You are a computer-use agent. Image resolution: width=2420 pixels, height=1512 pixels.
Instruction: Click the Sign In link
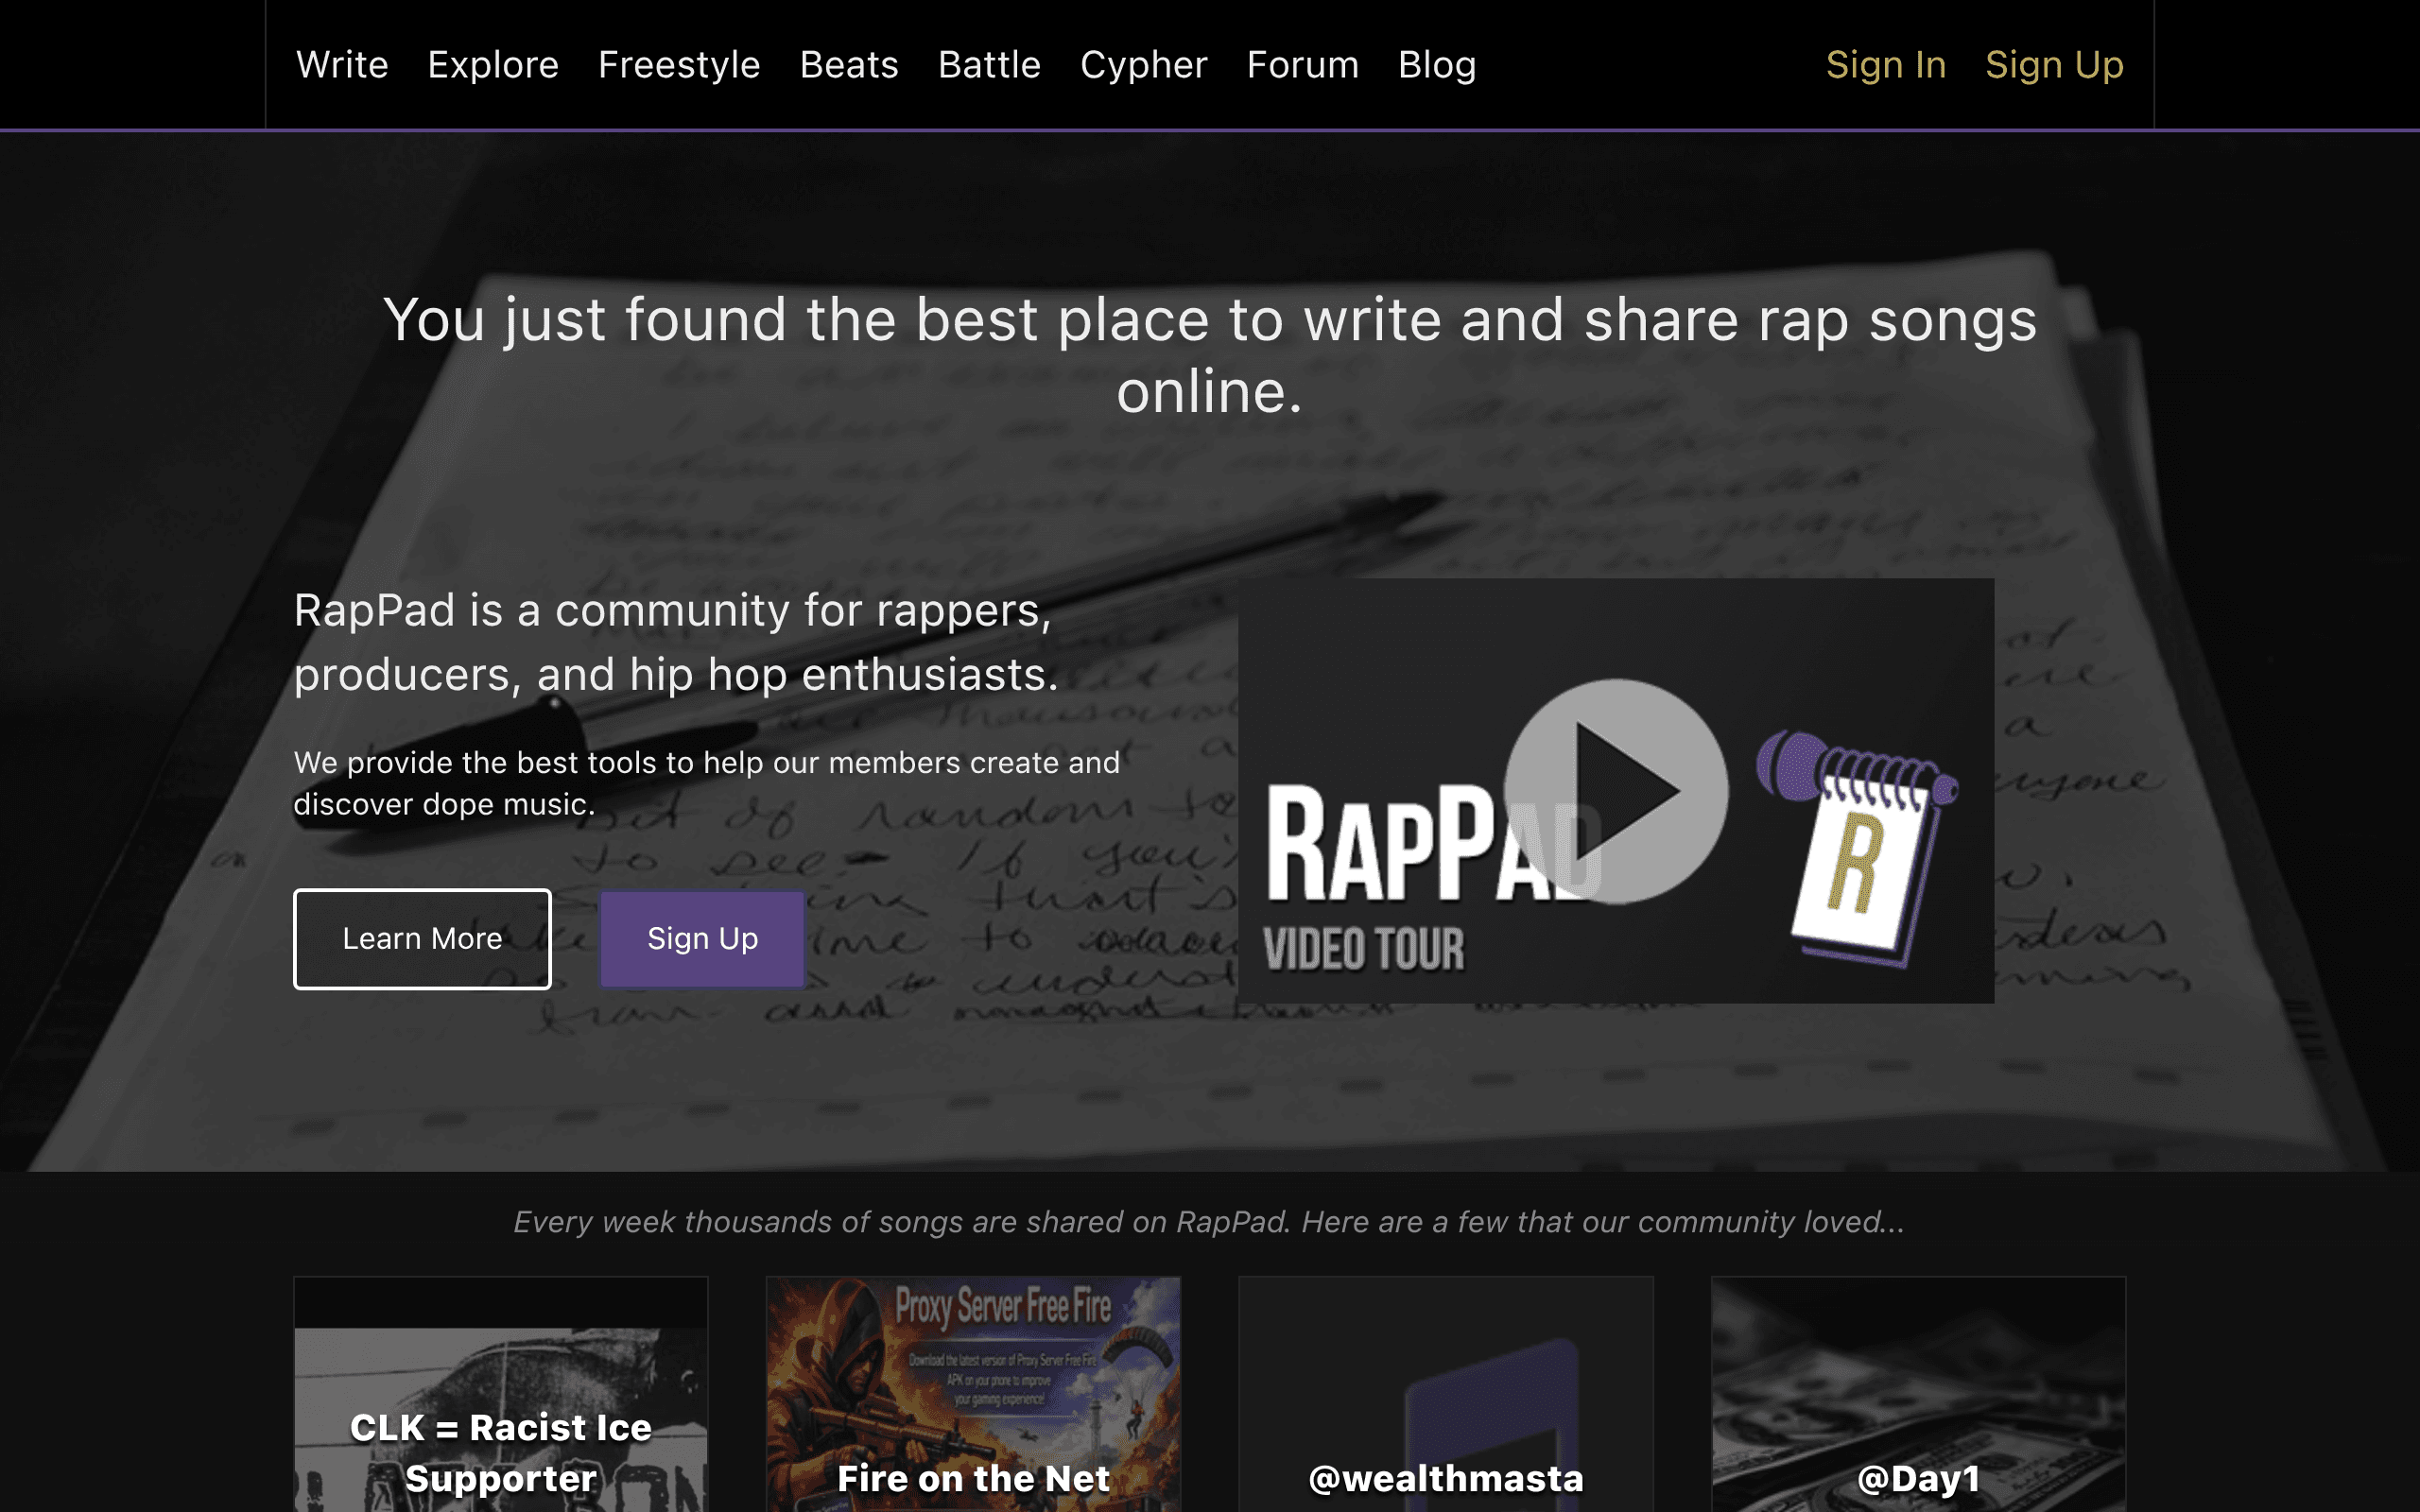point(1886,65)
